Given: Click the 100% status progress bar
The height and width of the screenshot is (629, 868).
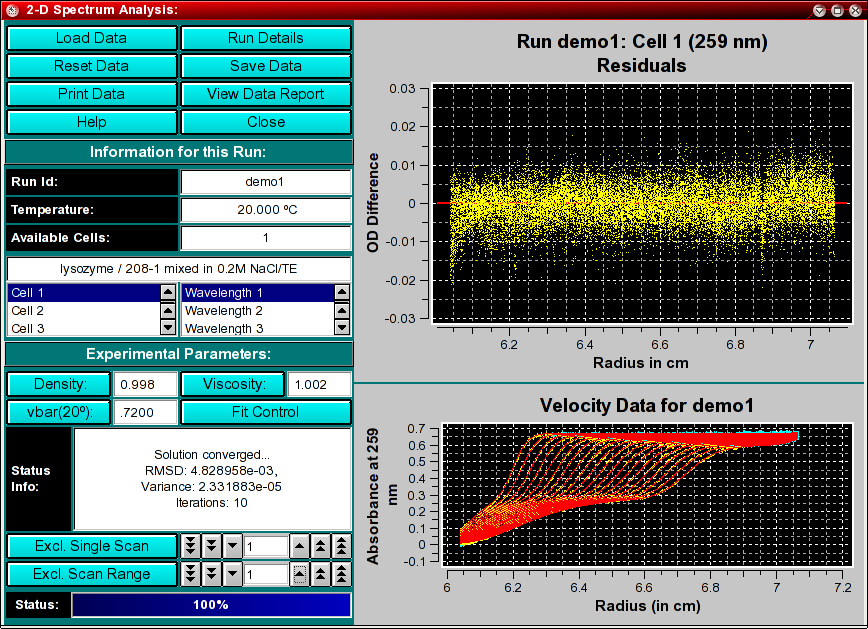Looking at the screenshot, I should tap(211, 605).
